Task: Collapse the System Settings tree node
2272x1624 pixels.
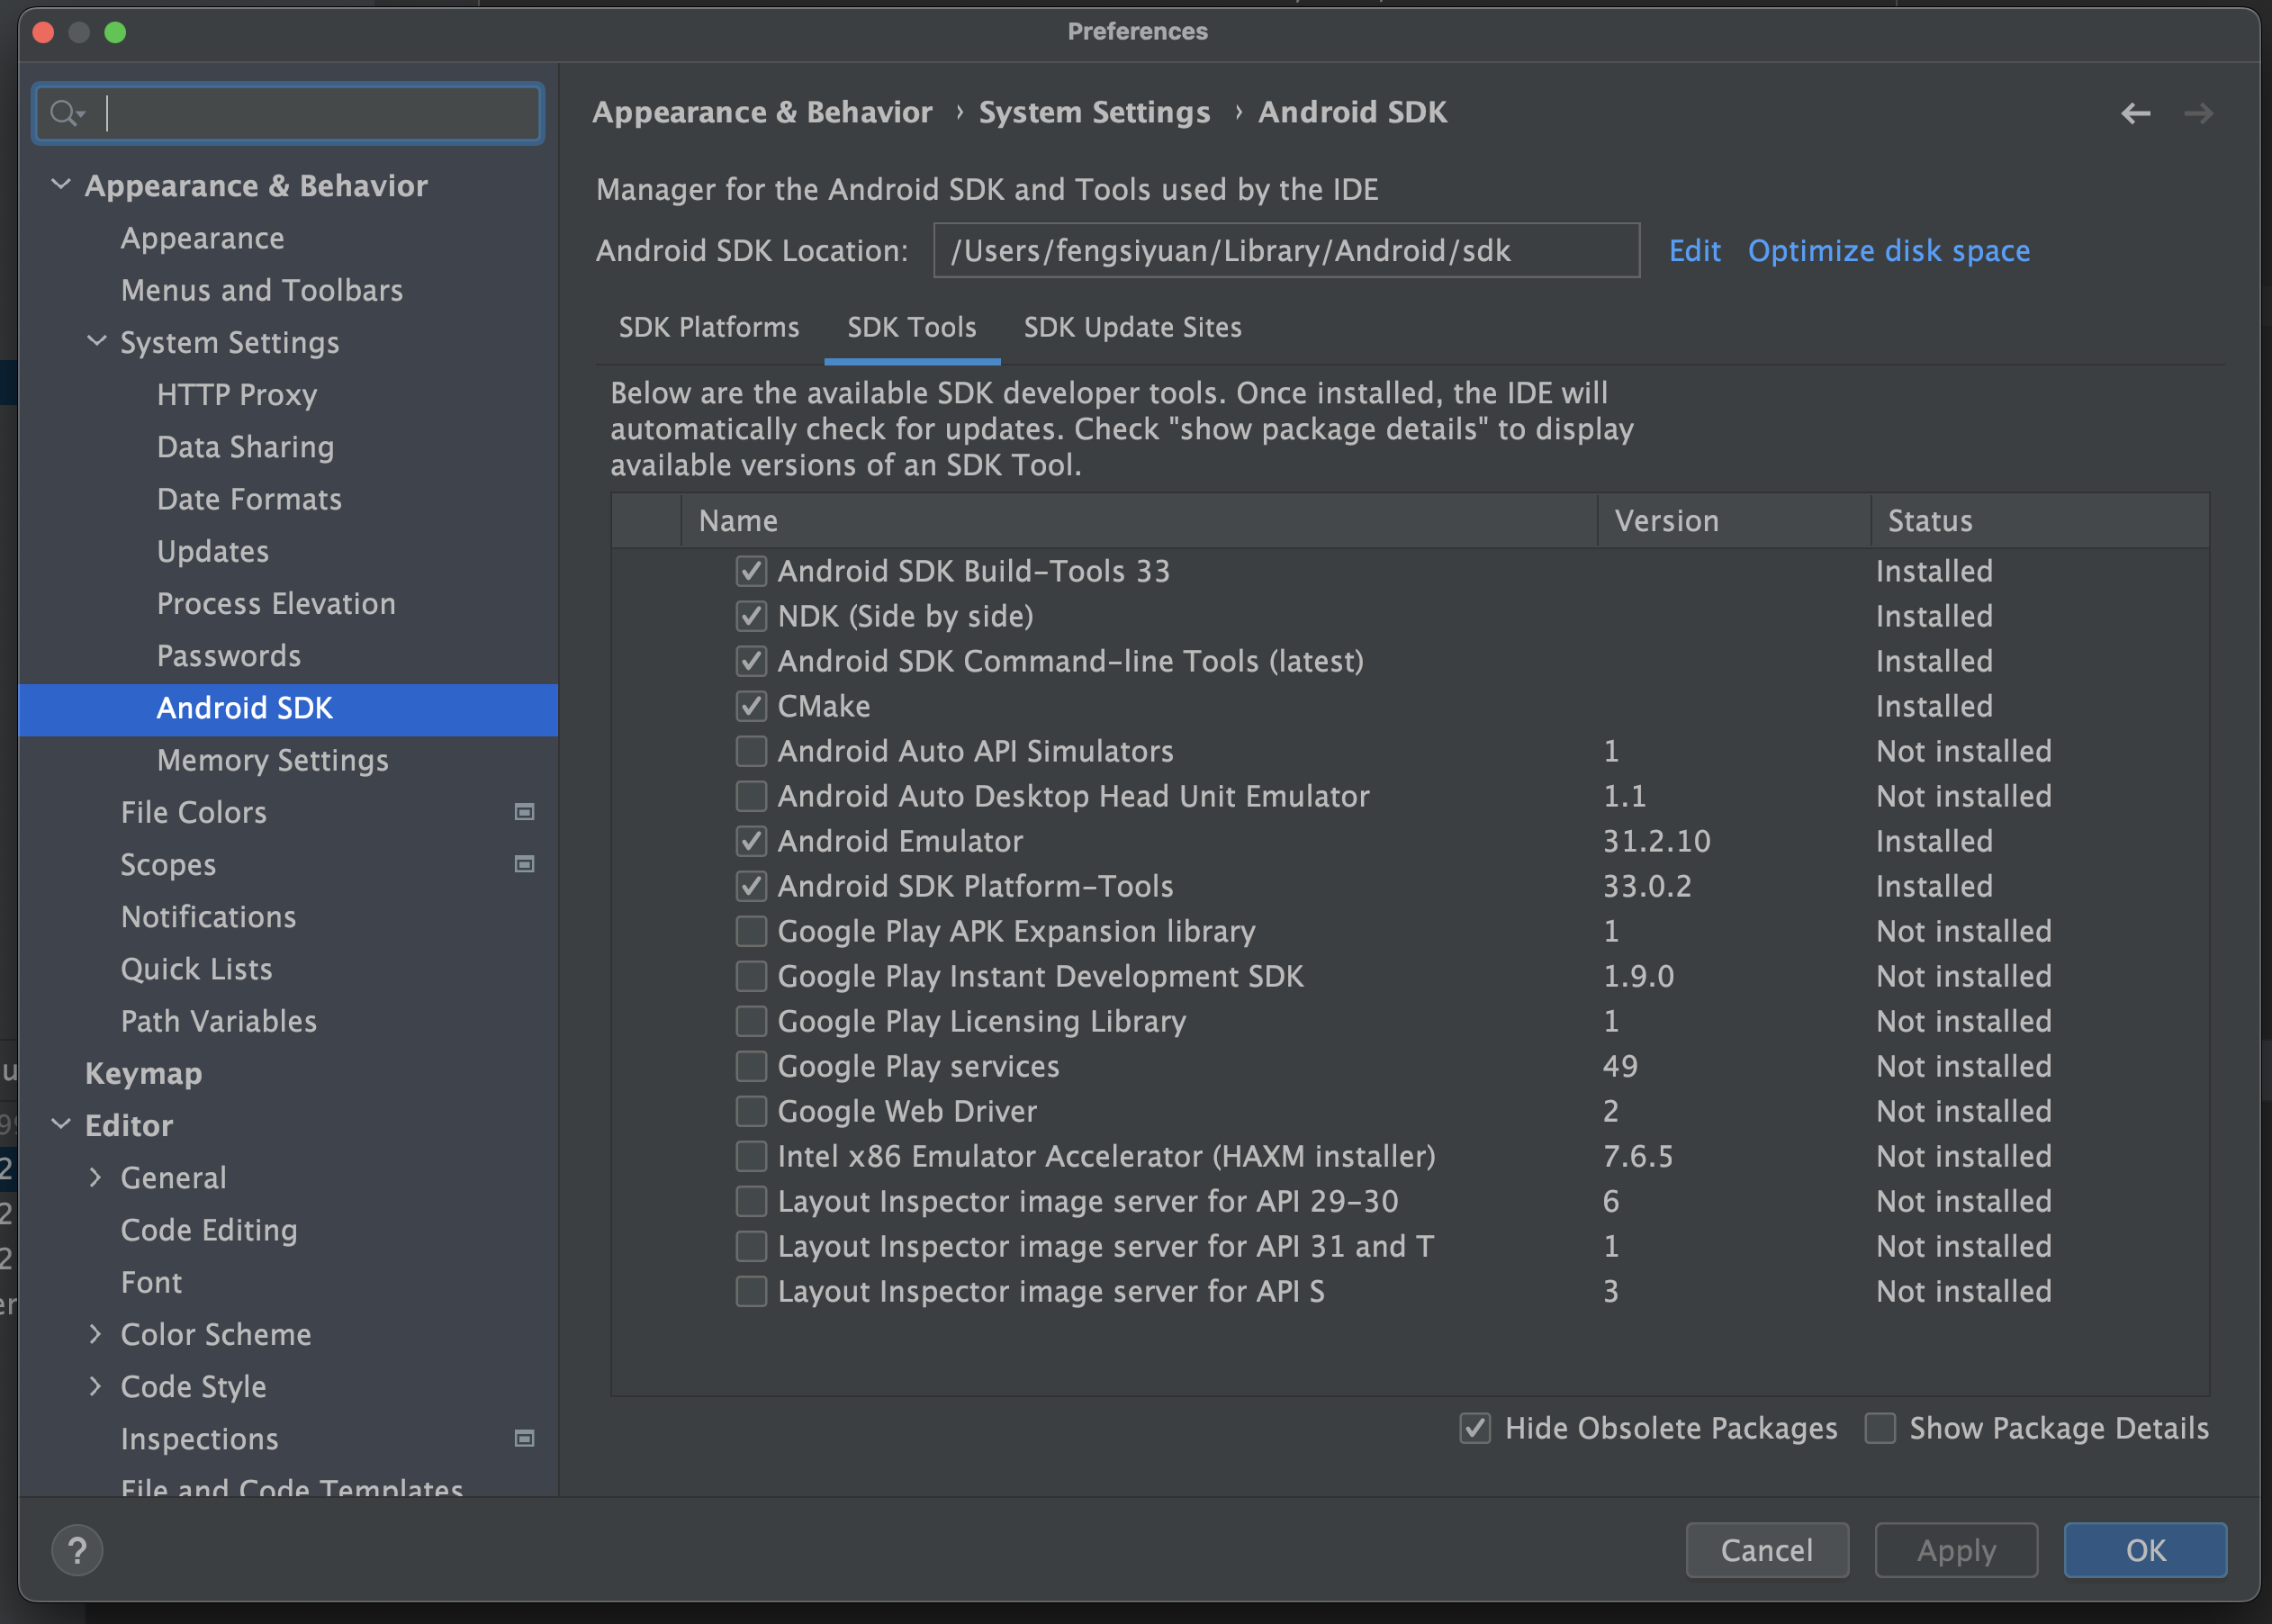Action: point(97,342)
